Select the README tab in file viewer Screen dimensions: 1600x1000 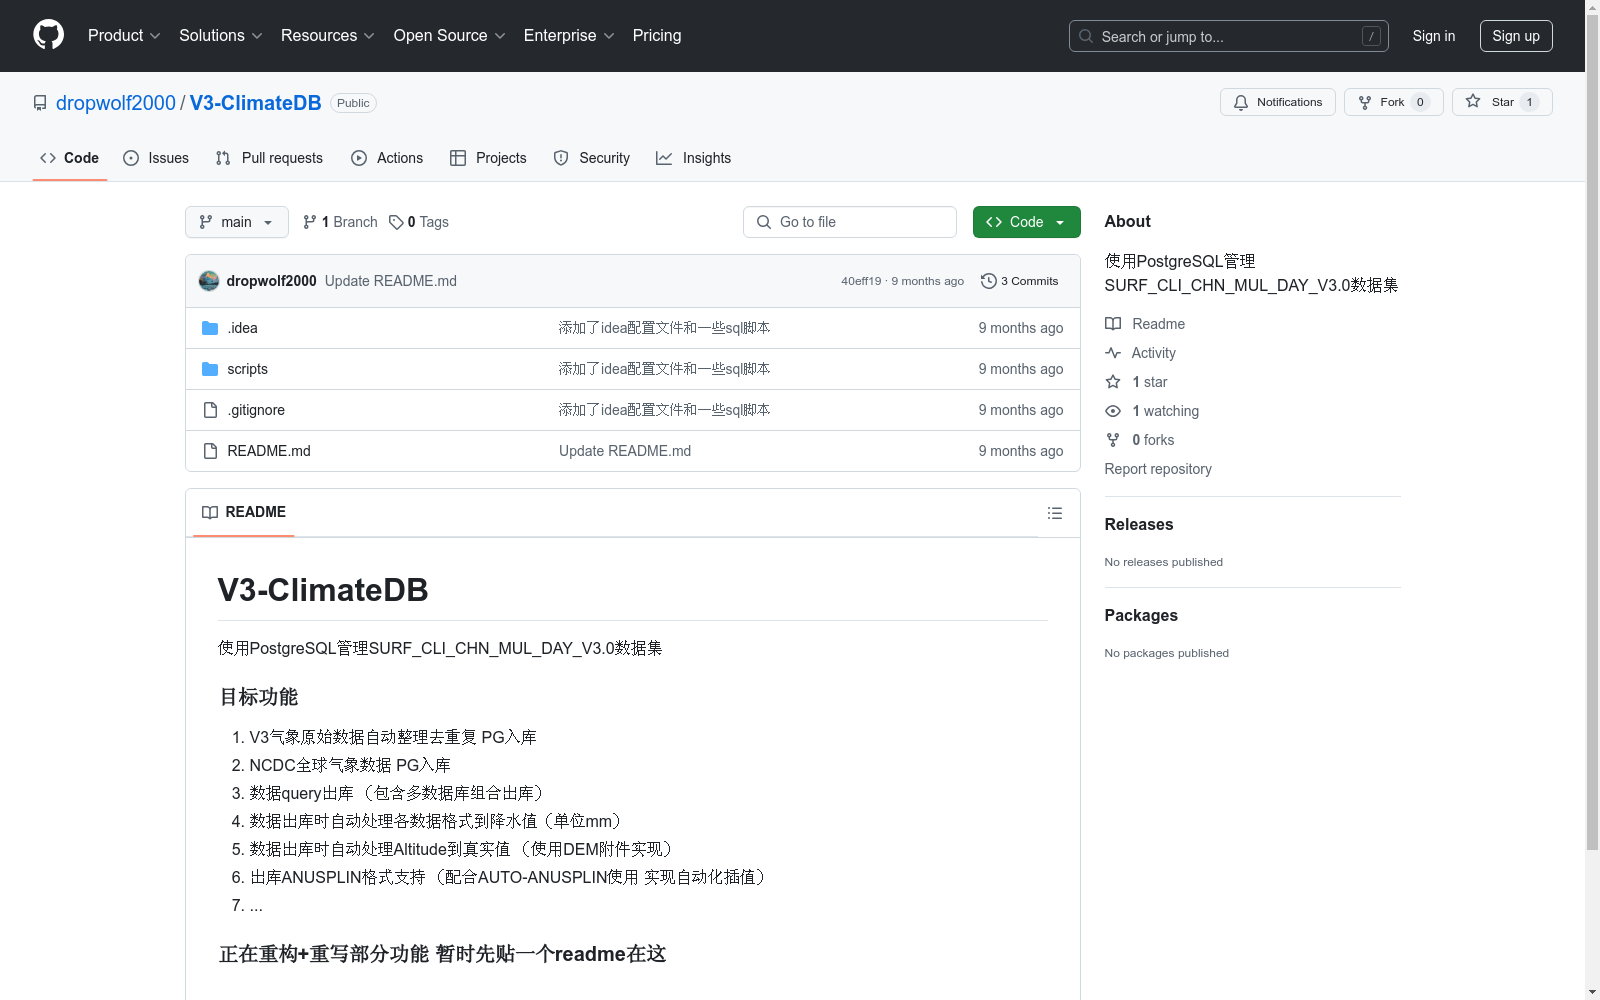pos(244,512)
